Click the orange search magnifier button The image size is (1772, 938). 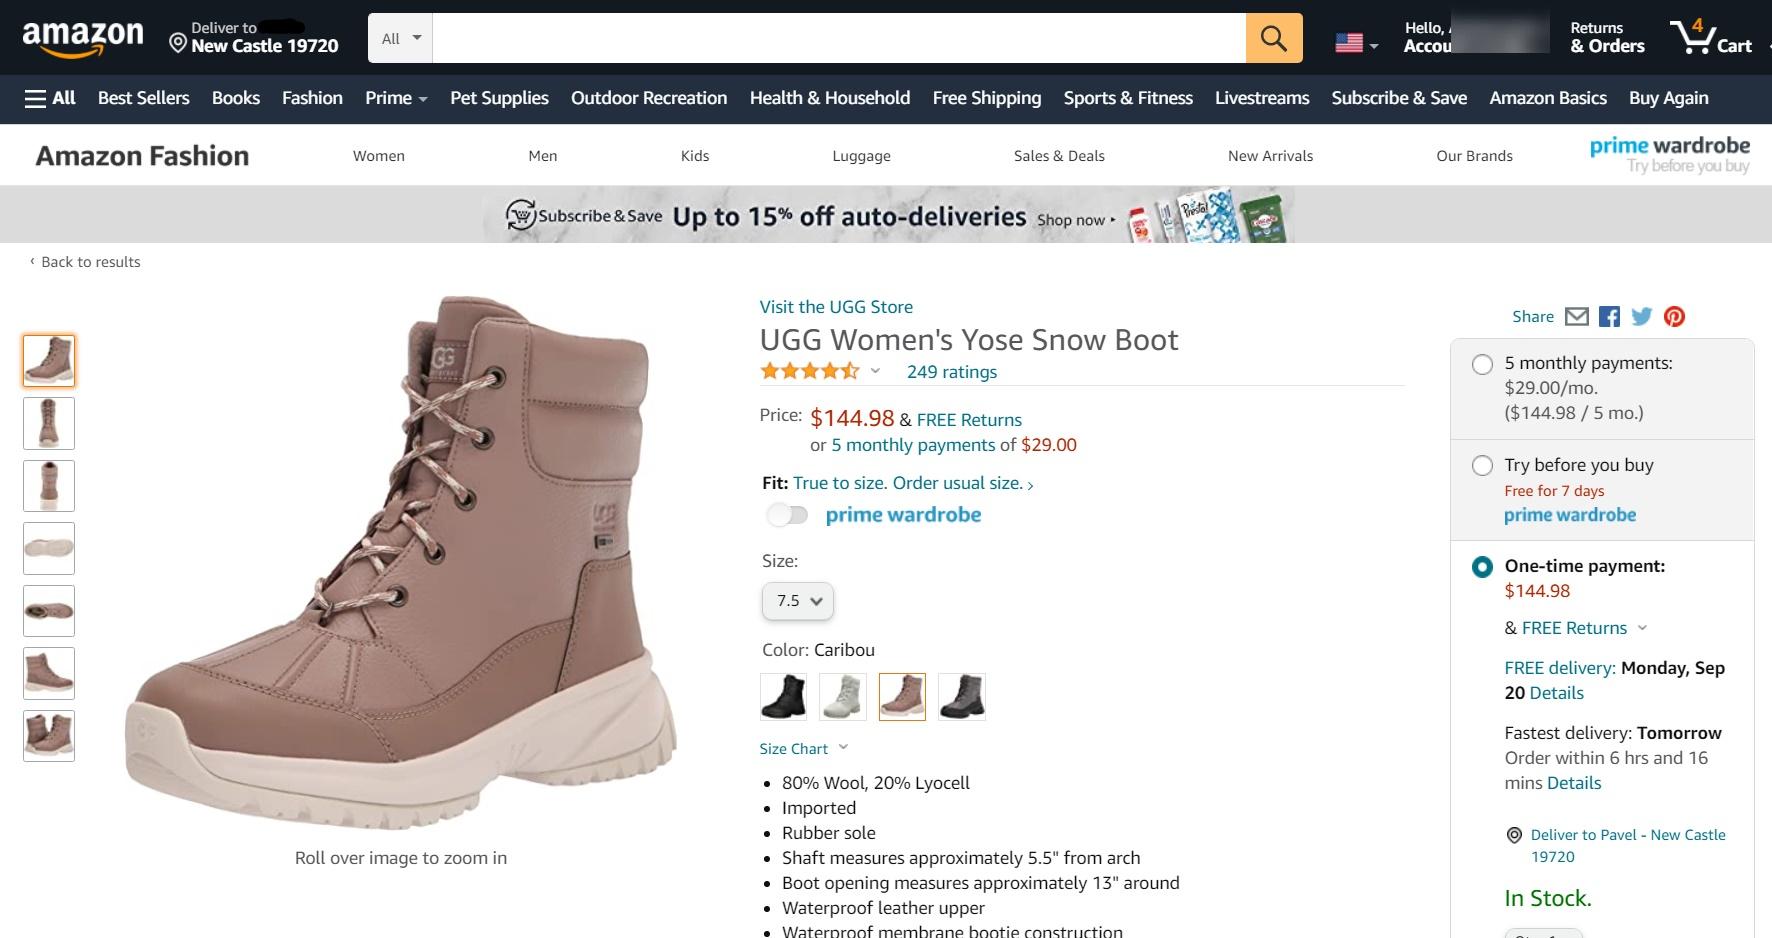click(x=1273, y=39)
